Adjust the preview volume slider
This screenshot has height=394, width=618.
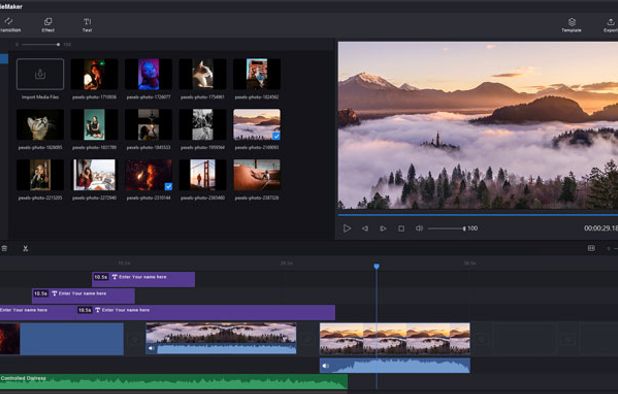click(x=447, y=229)
